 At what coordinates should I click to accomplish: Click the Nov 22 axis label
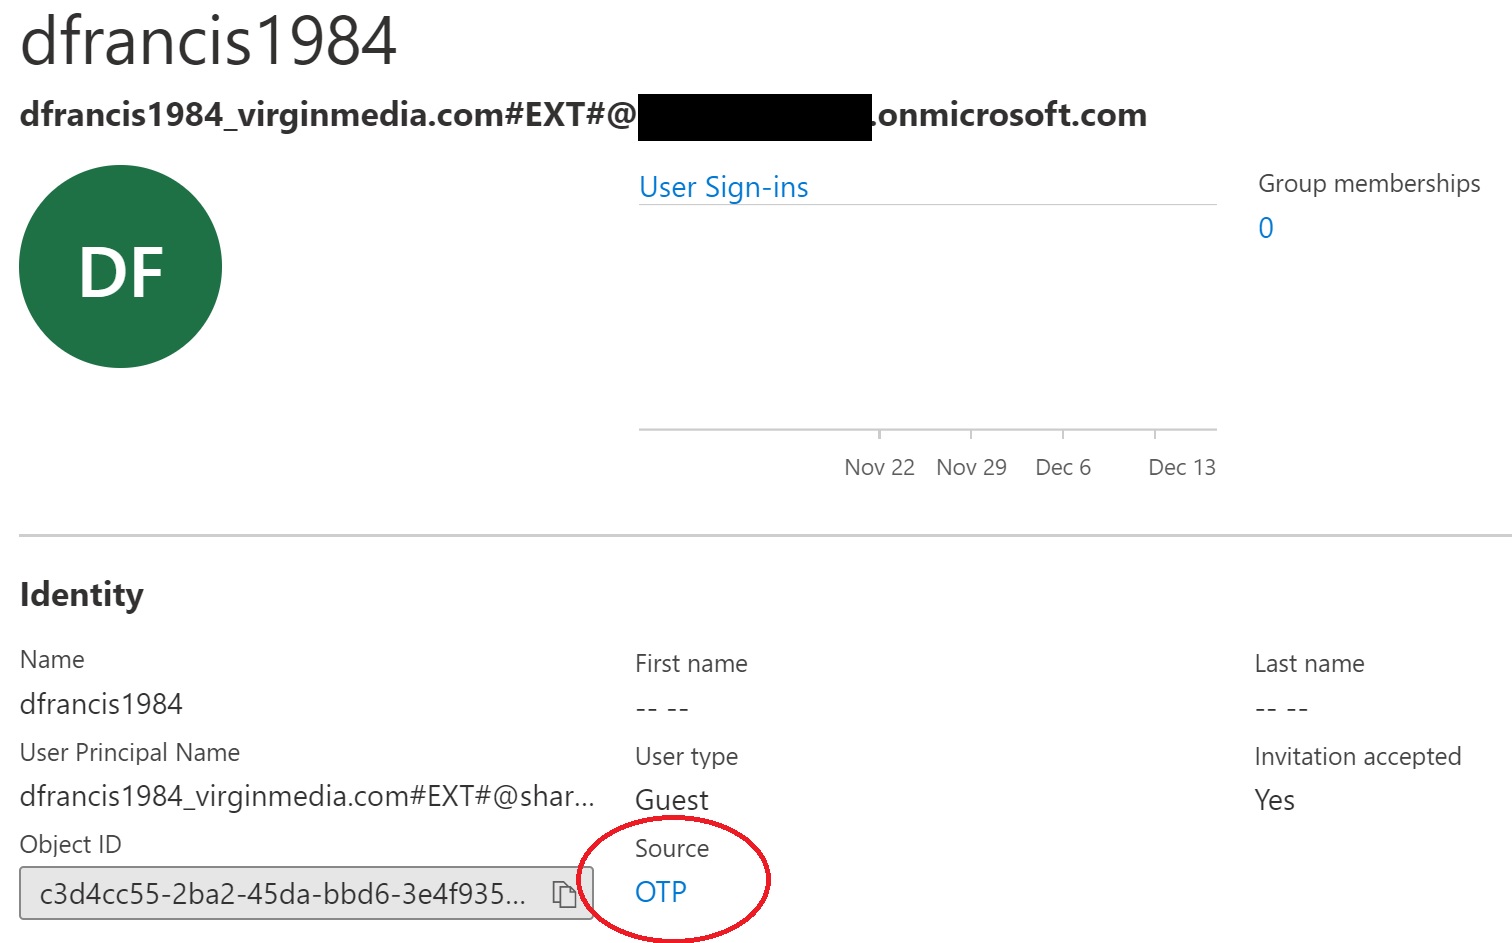click(879, 467)
